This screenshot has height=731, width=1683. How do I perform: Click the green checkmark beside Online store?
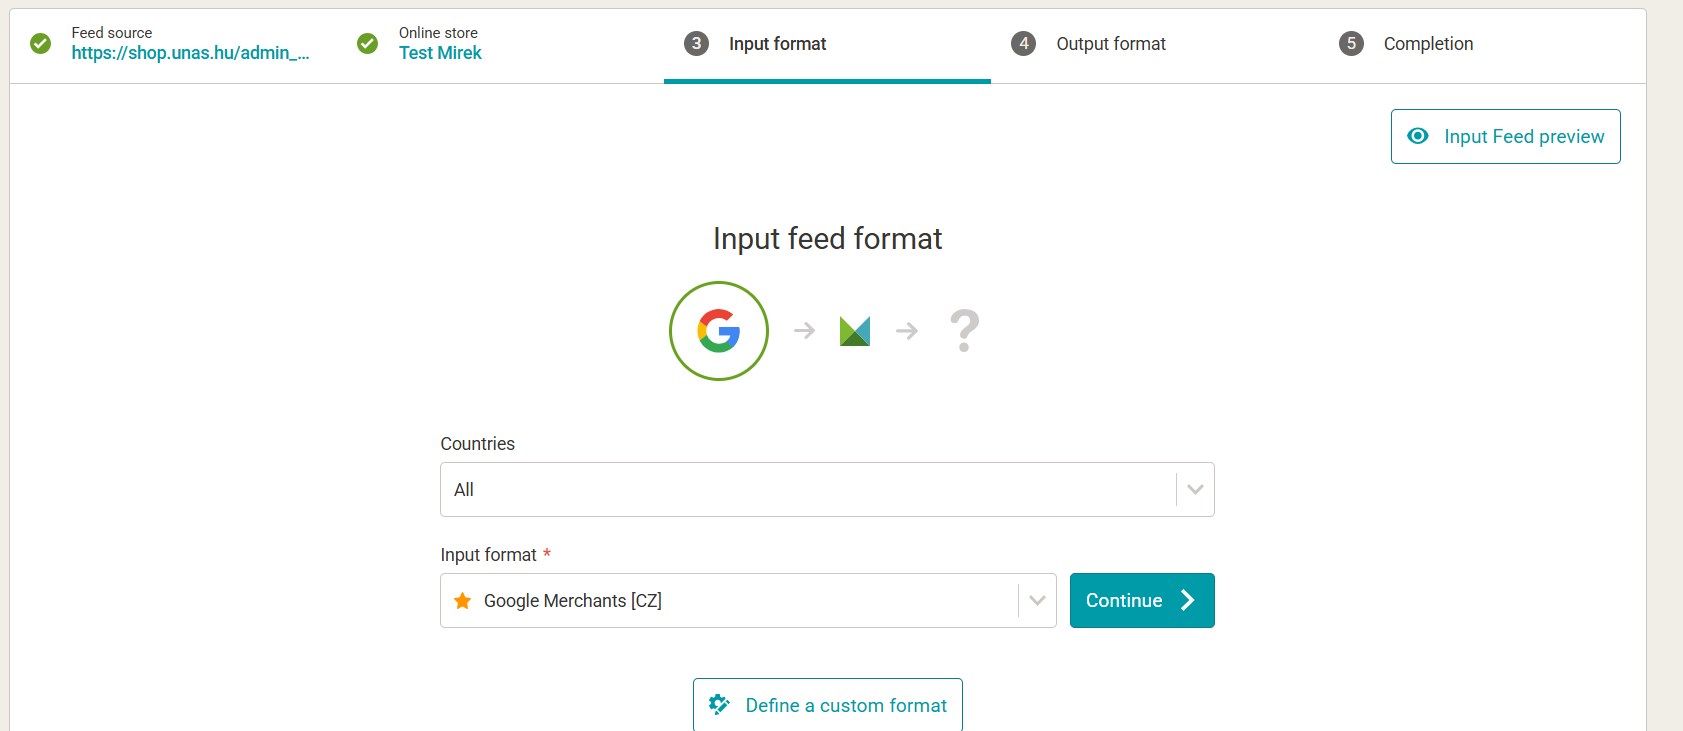(368, 43)
